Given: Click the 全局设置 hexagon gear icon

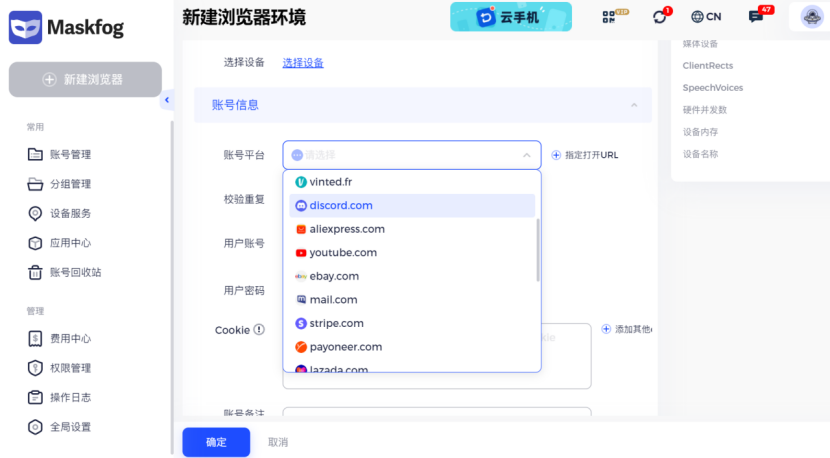Looking at the screenshot, I should tap(35, 427).
